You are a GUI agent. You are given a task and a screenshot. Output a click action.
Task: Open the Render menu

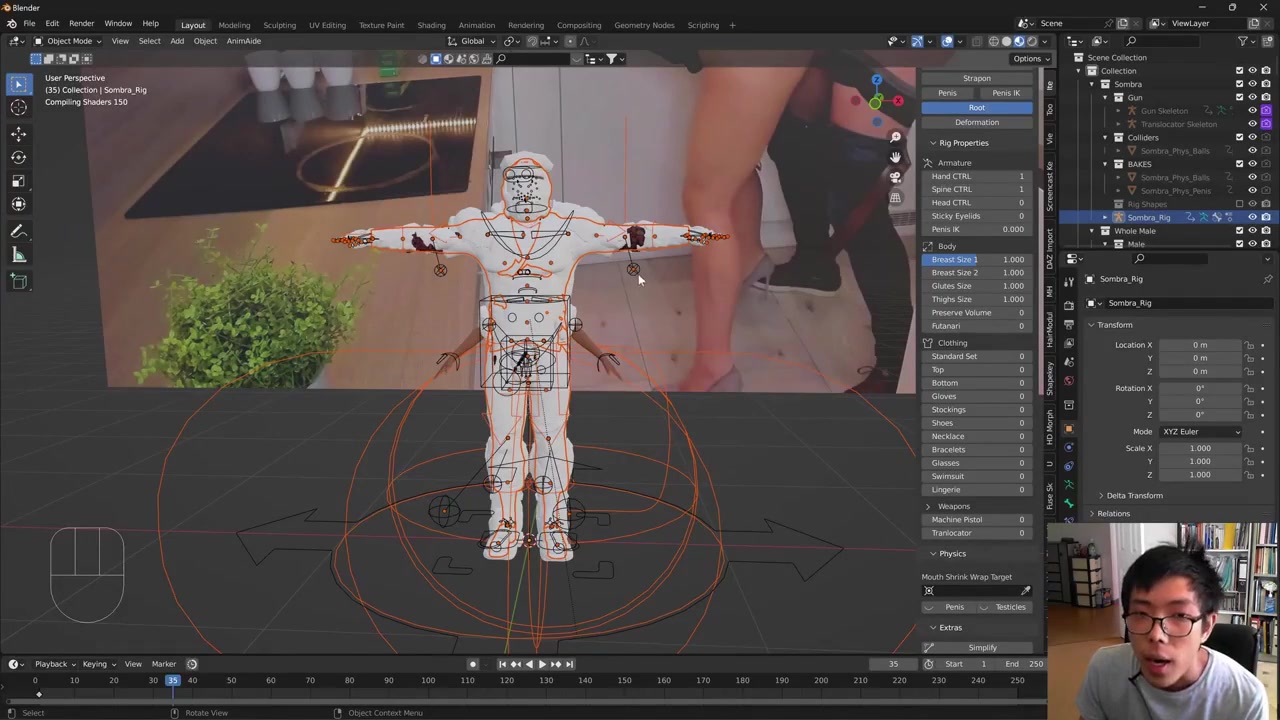tap(81, 23)
